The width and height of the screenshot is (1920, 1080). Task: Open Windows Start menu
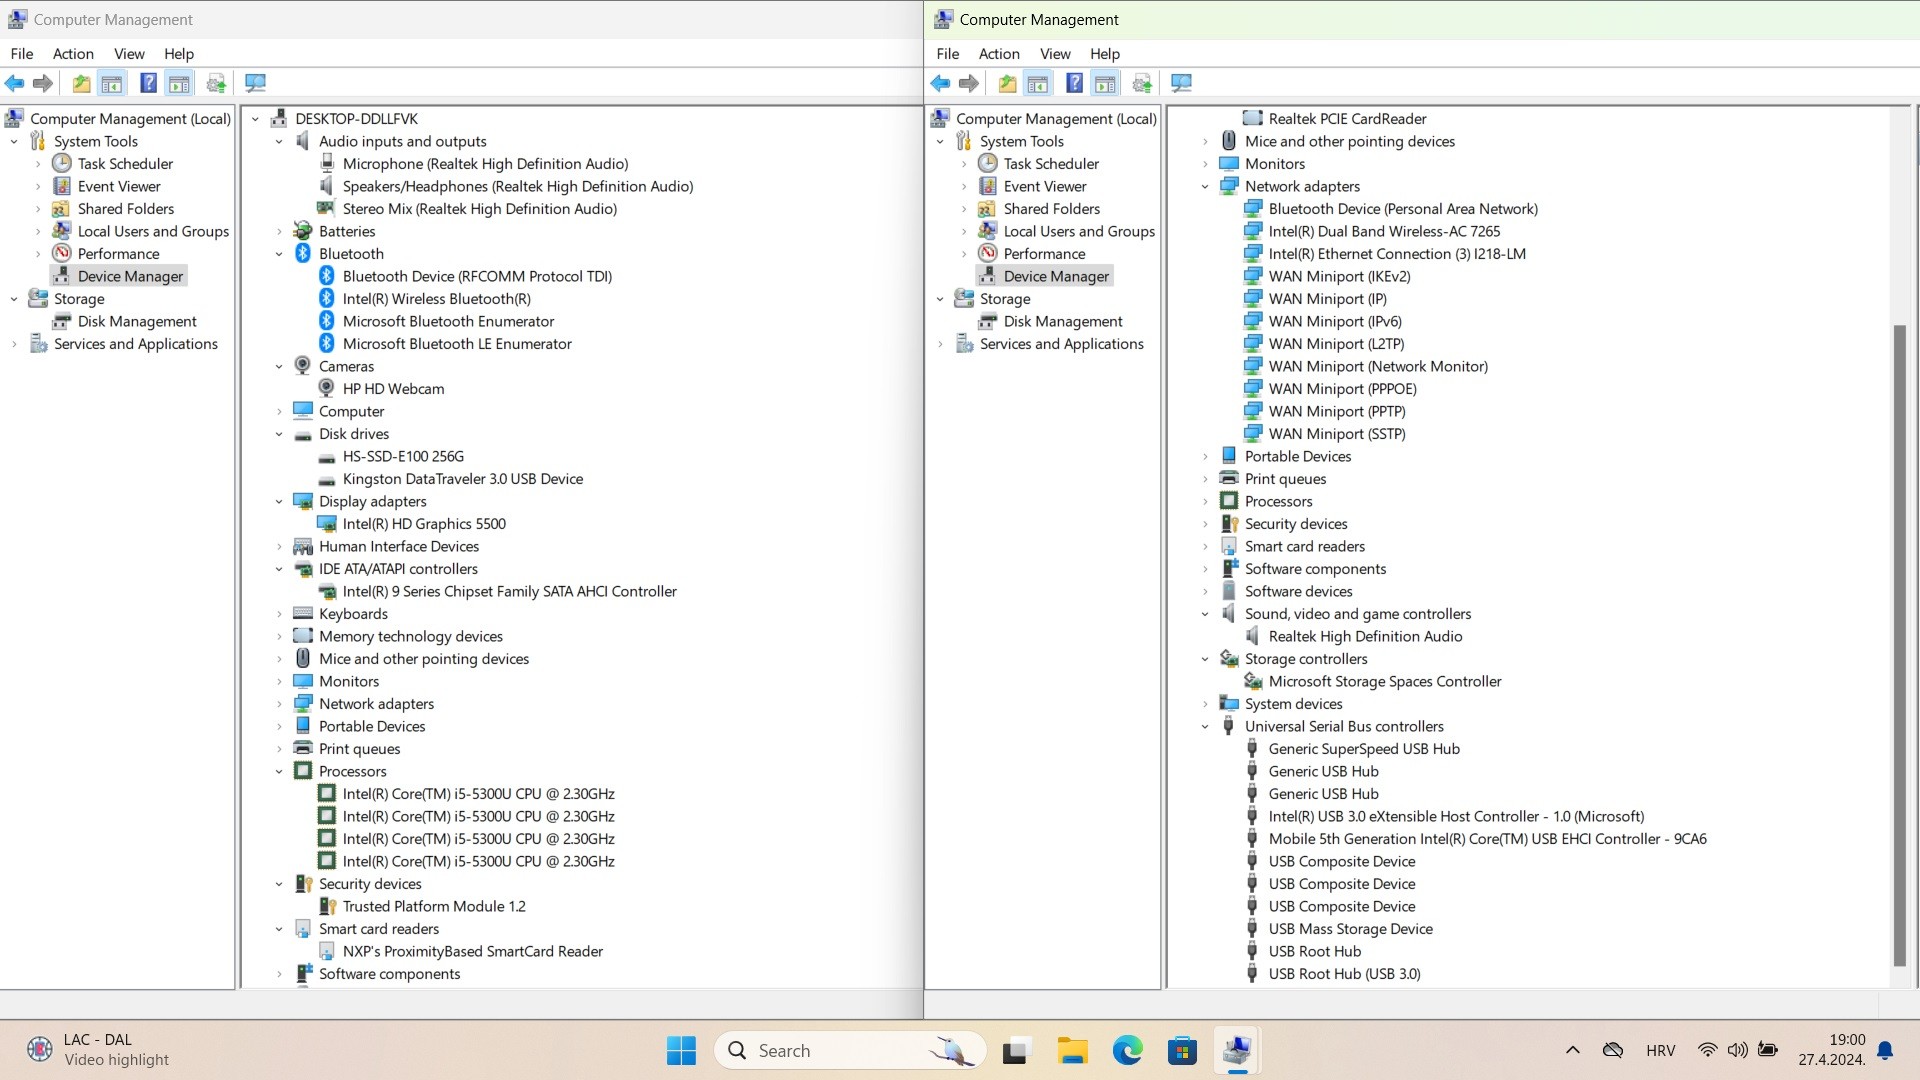[681, 1051]
